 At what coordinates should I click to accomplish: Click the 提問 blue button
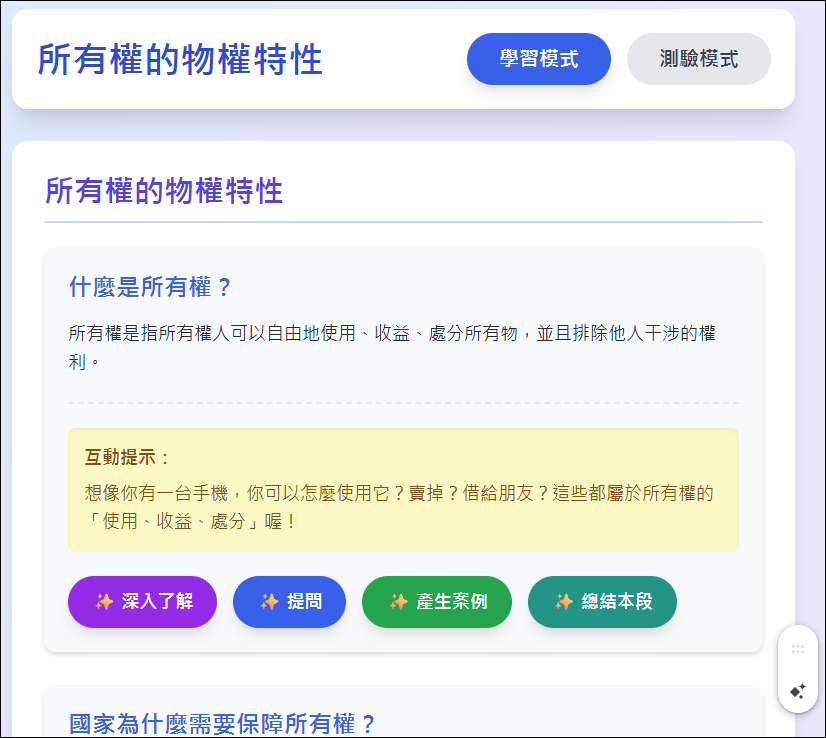[289, 602]
